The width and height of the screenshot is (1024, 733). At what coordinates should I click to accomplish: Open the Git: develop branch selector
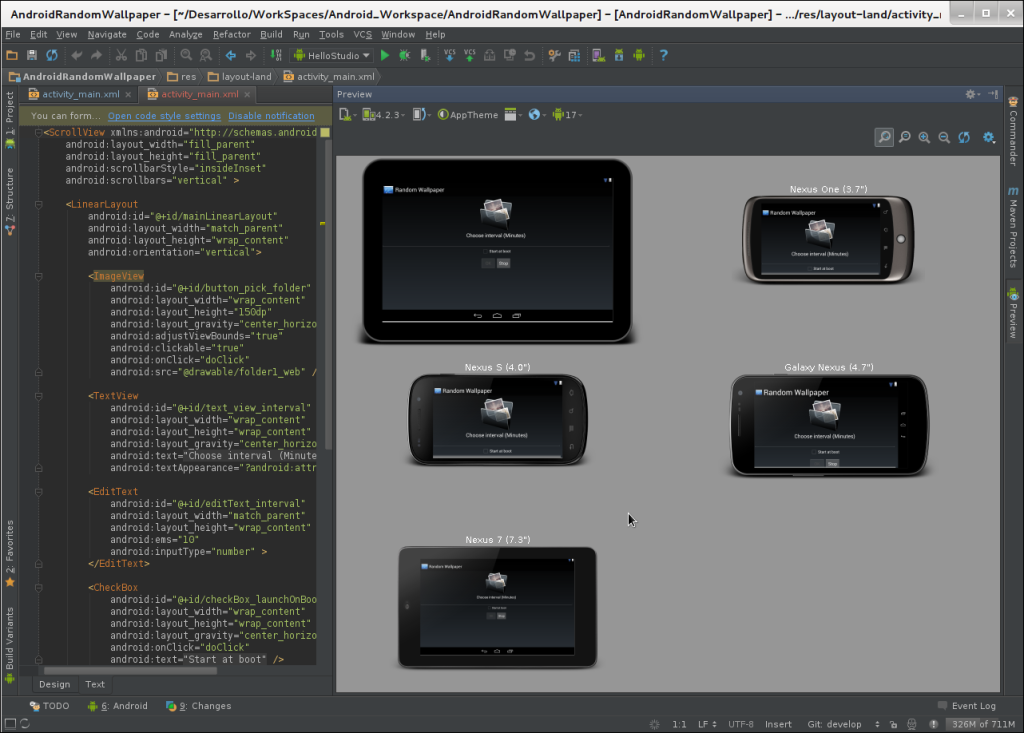(x=843, y=724)
